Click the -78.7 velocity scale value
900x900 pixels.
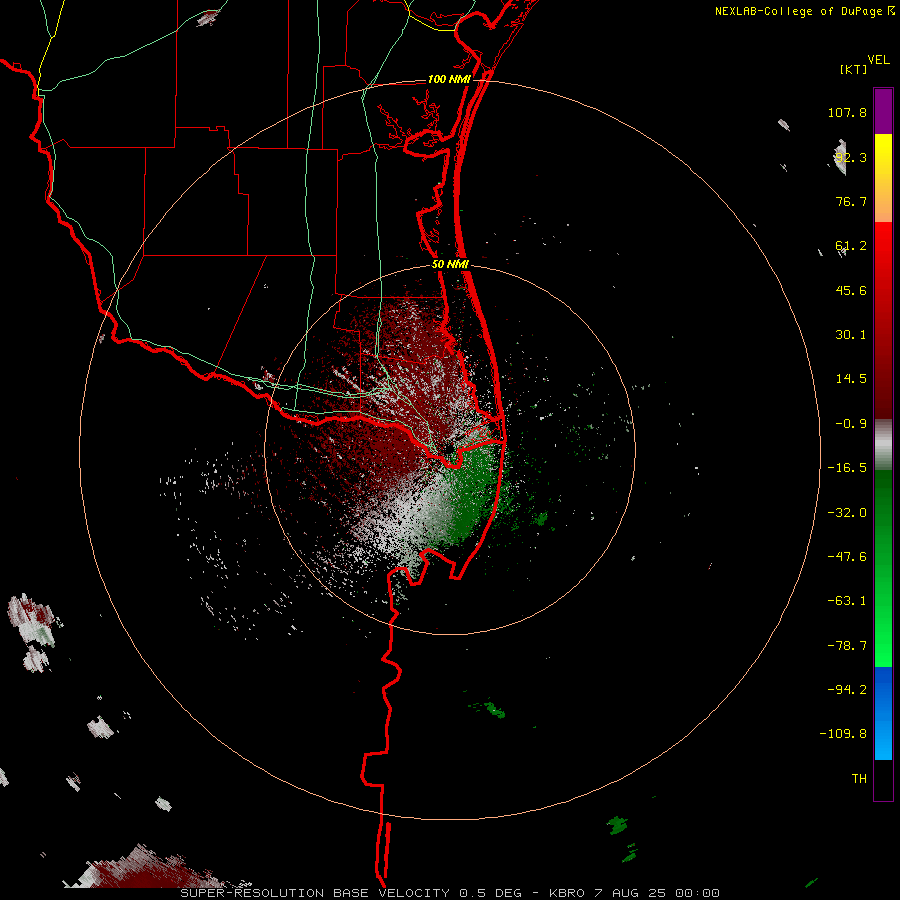pyautogui.click(x=847, y=646)
